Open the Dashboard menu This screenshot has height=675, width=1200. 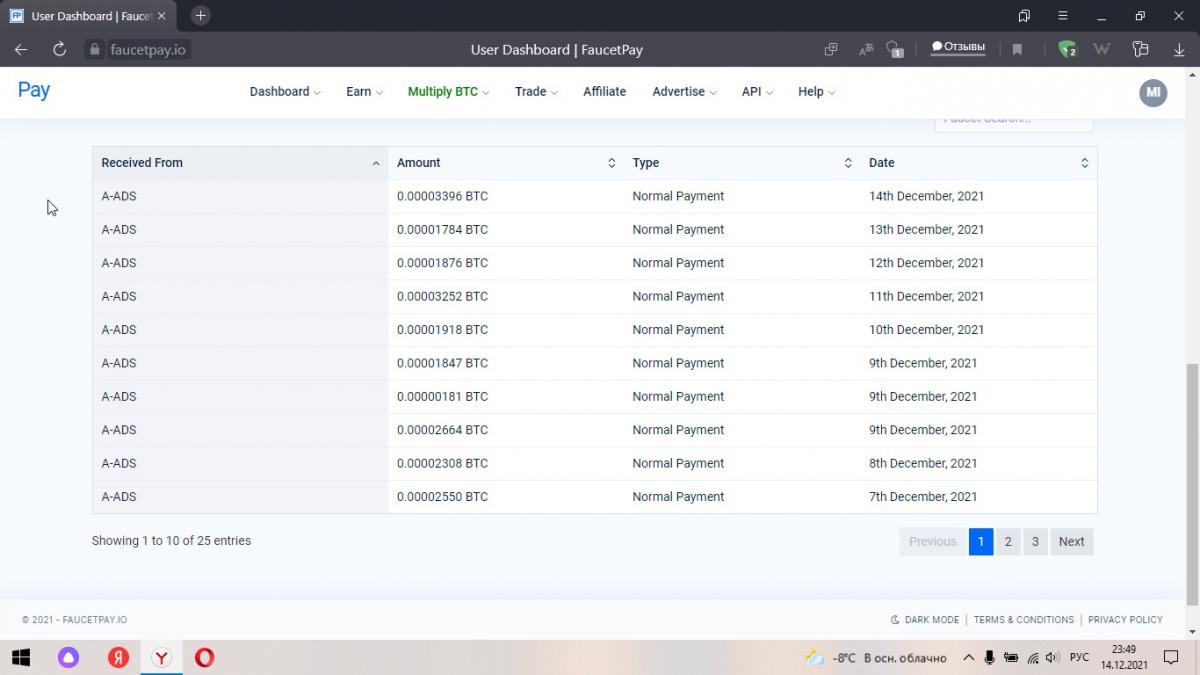pyautogui.click(x=285, y=92)
